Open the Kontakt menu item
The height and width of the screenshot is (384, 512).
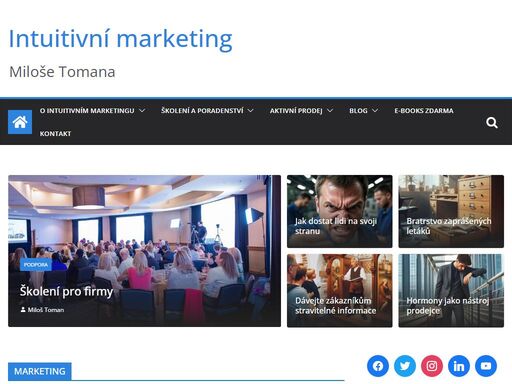coord(55,134)
